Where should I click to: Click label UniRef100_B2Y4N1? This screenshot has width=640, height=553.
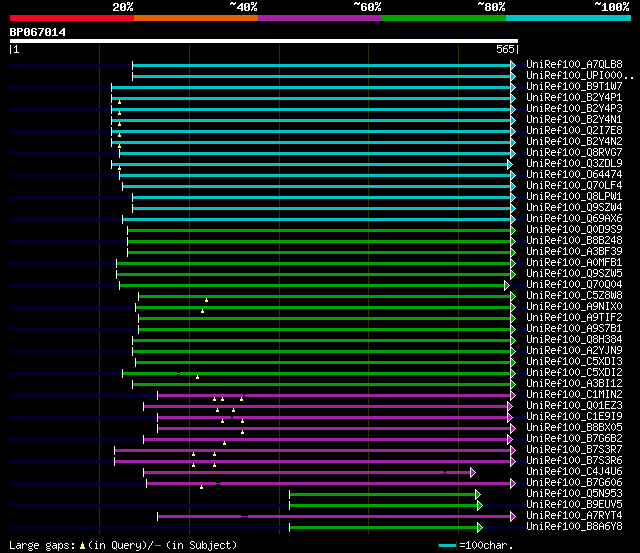click(574, 120)
